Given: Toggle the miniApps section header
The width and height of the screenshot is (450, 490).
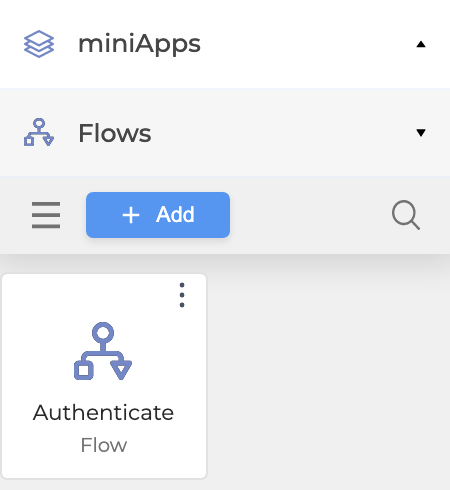Looking at the screenshot, I should (x=225, y=44).
